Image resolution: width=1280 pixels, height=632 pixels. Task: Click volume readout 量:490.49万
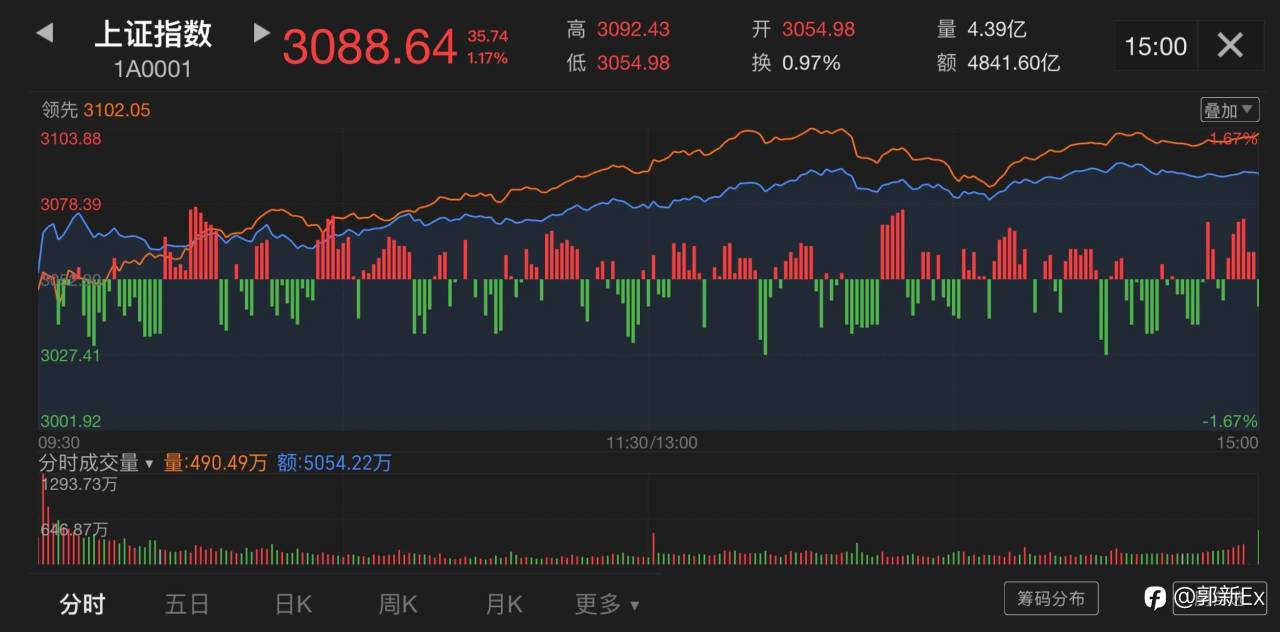point(215,463)
